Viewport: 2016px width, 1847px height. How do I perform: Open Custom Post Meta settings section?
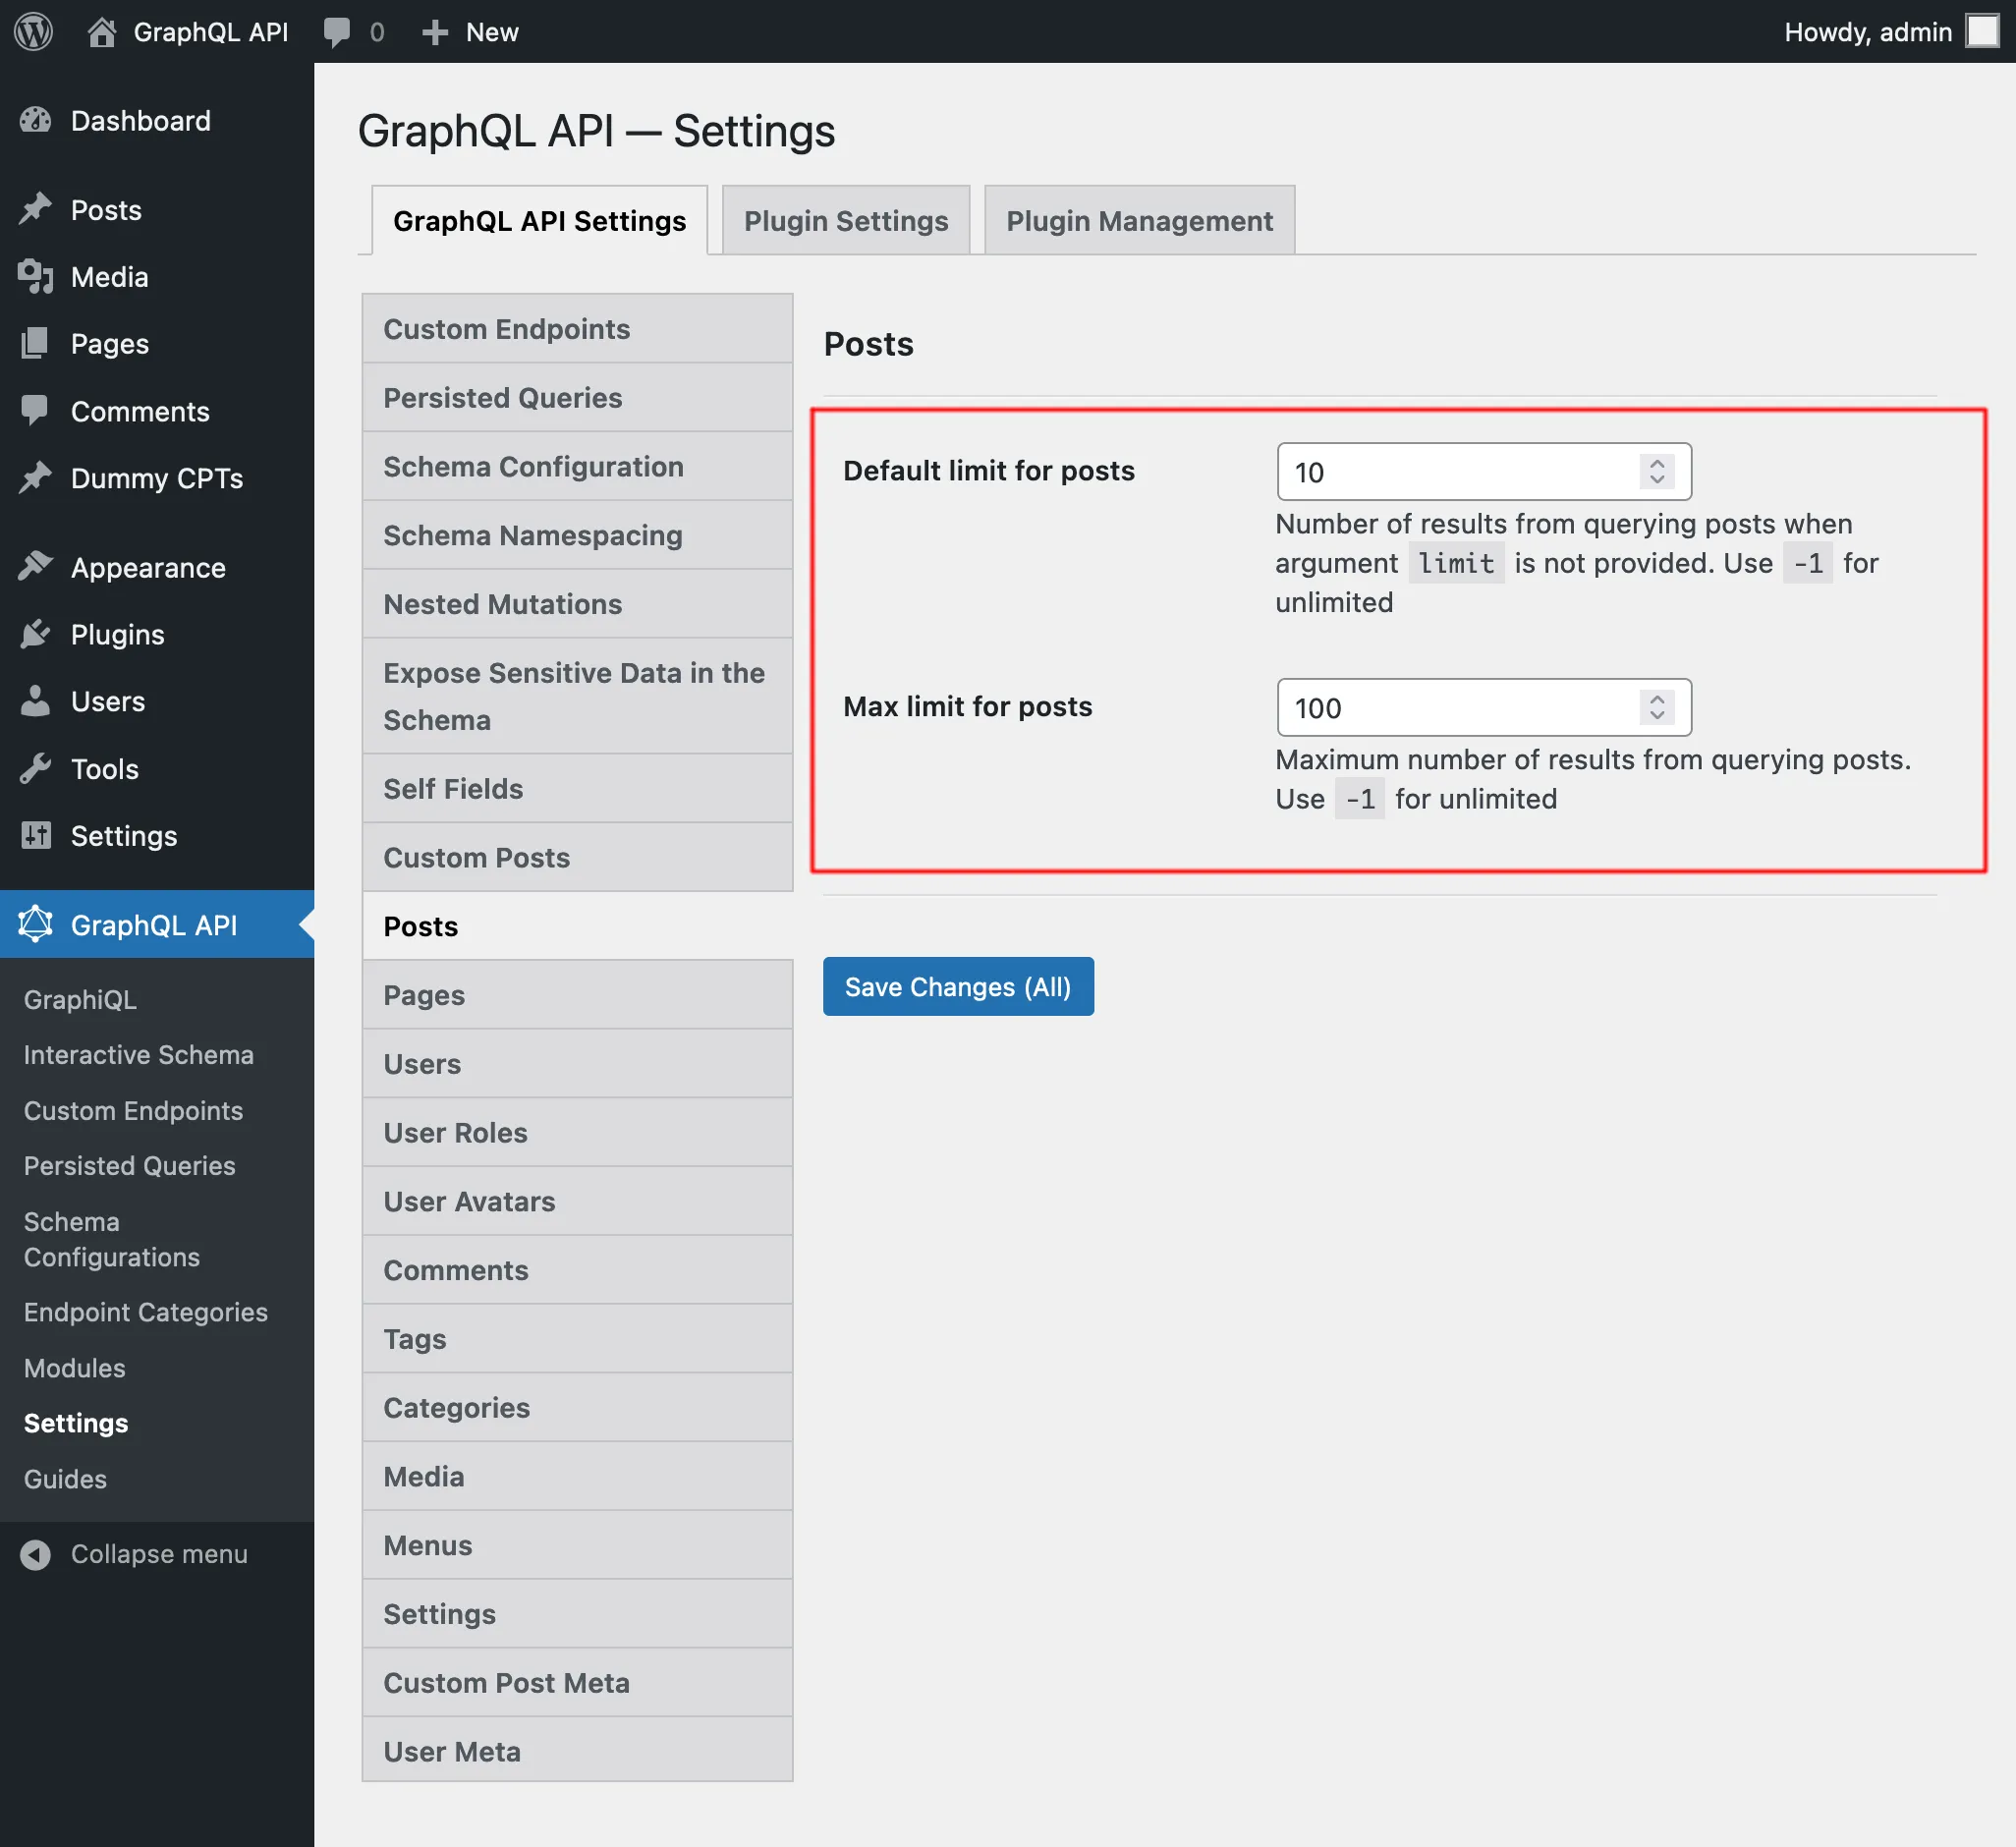(x=577, y=1683)
